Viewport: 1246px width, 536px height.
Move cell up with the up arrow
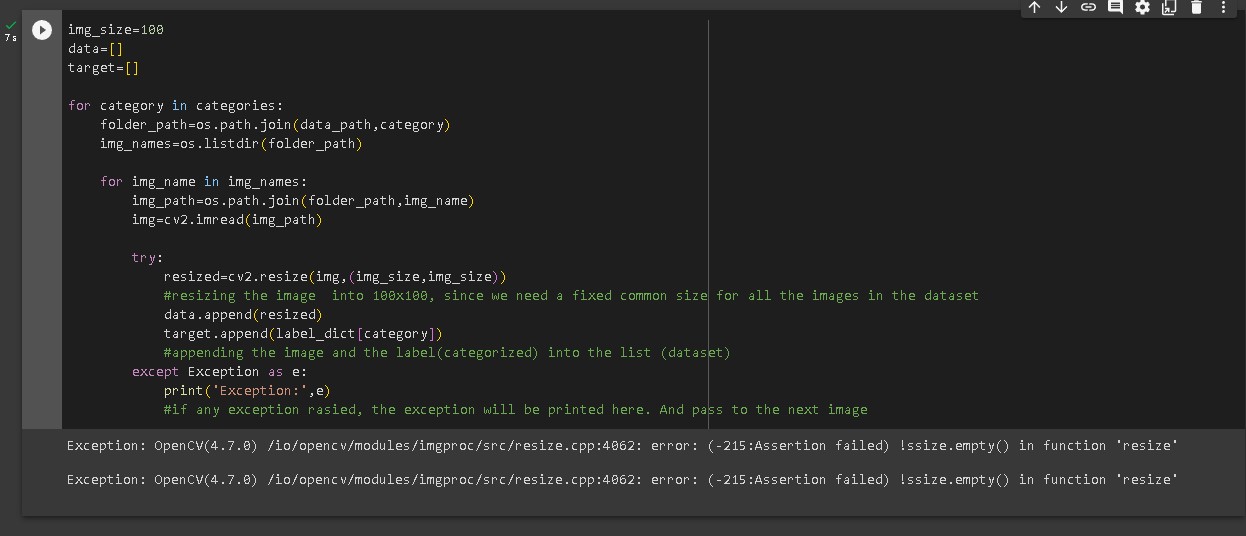pyautogui.click(x=1034, y=8)
